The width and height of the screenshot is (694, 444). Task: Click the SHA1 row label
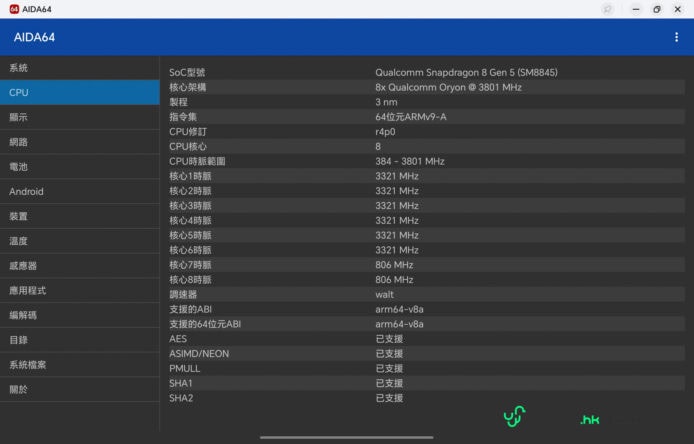tap(181, 383)
